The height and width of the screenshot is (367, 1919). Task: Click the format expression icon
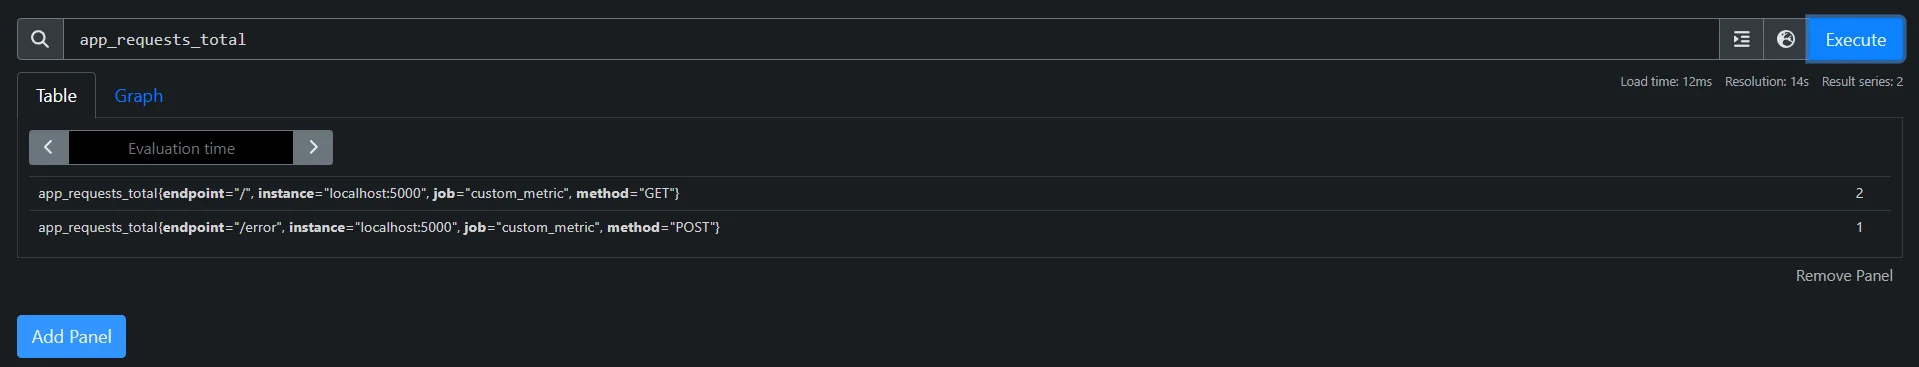tap(1741, 39)
